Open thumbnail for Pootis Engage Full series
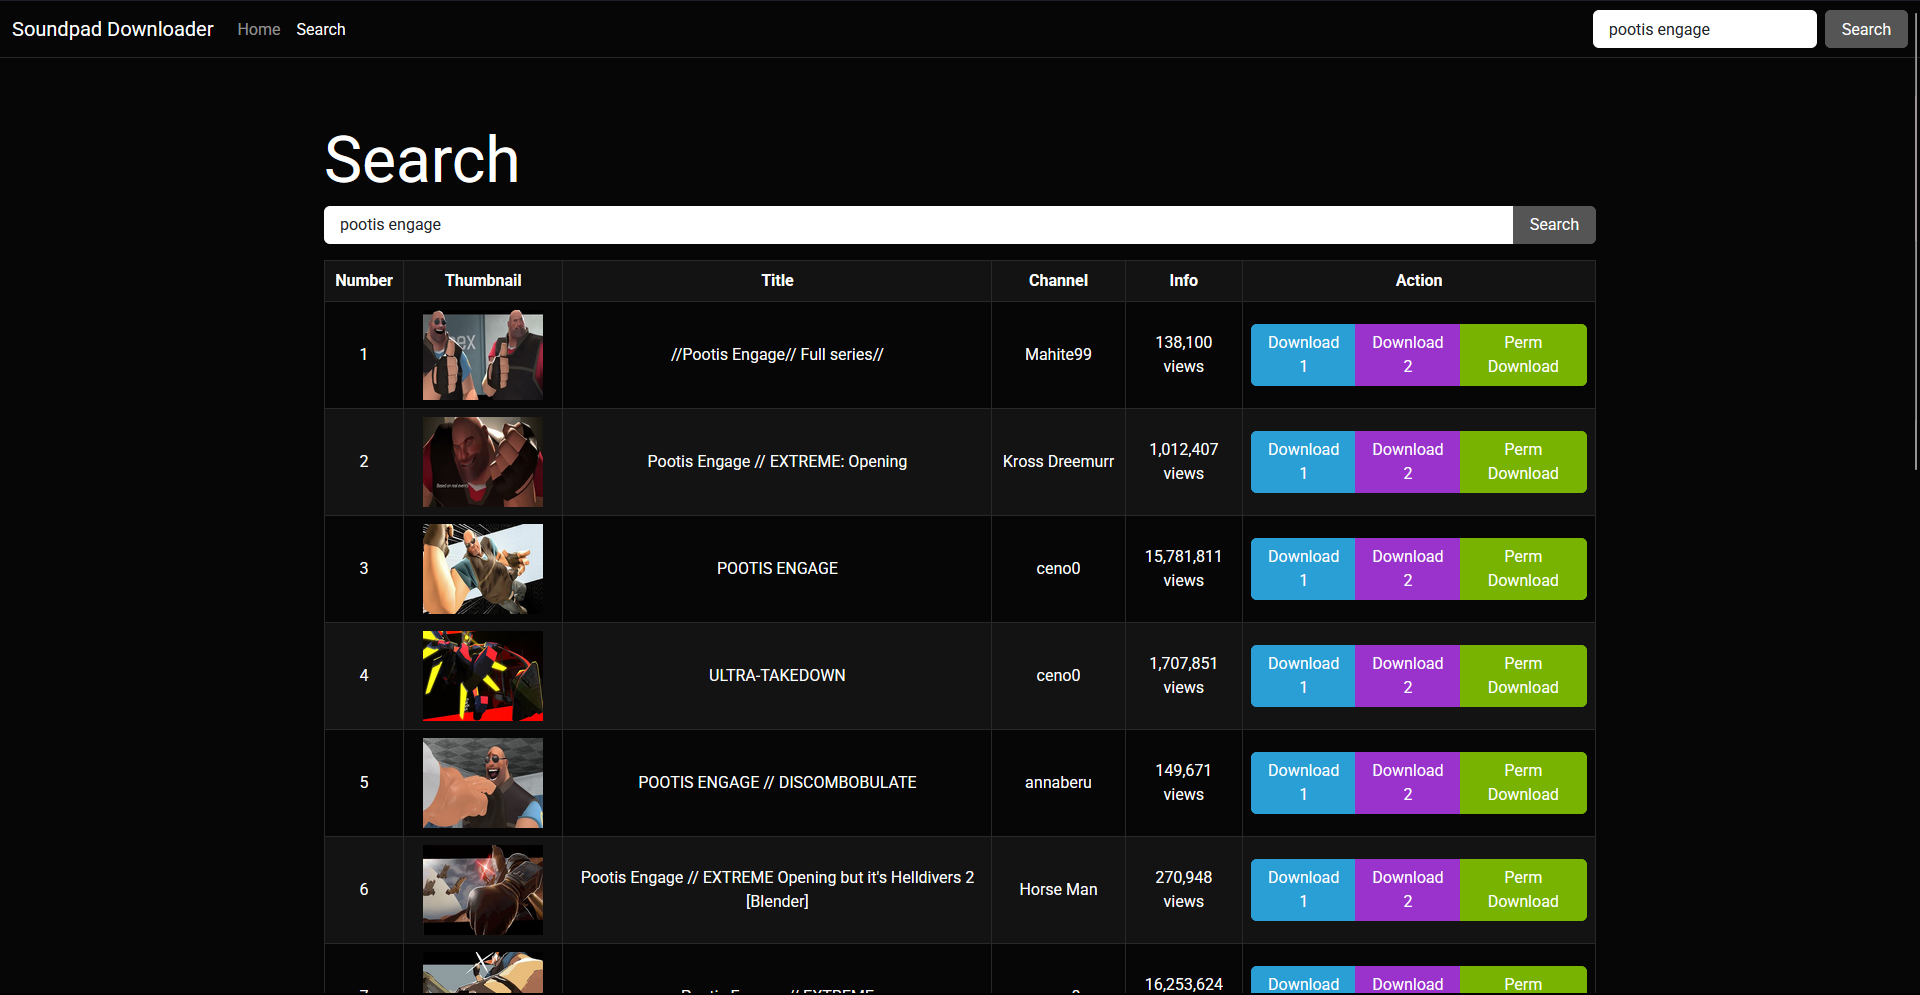The height and width of the screenshot is (995, 1920). point(482,355)
